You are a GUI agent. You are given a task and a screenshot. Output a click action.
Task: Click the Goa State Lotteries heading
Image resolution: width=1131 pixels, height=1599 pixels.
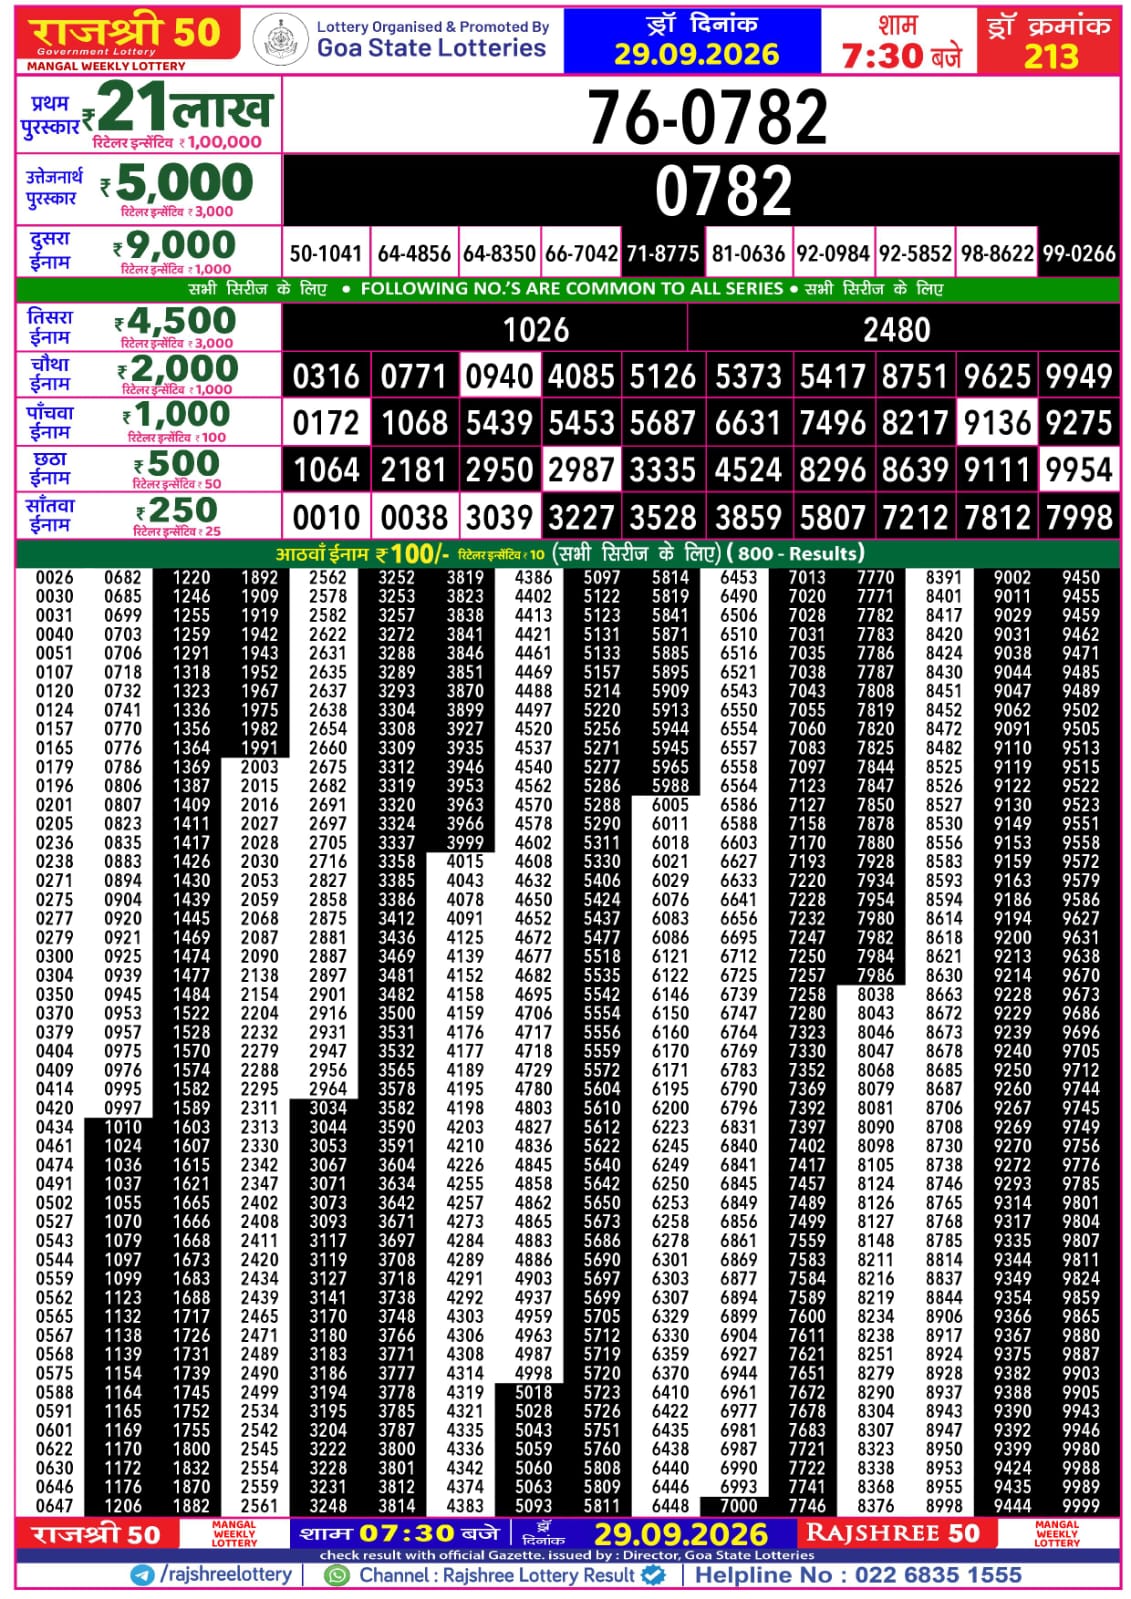tap(431, 47)
